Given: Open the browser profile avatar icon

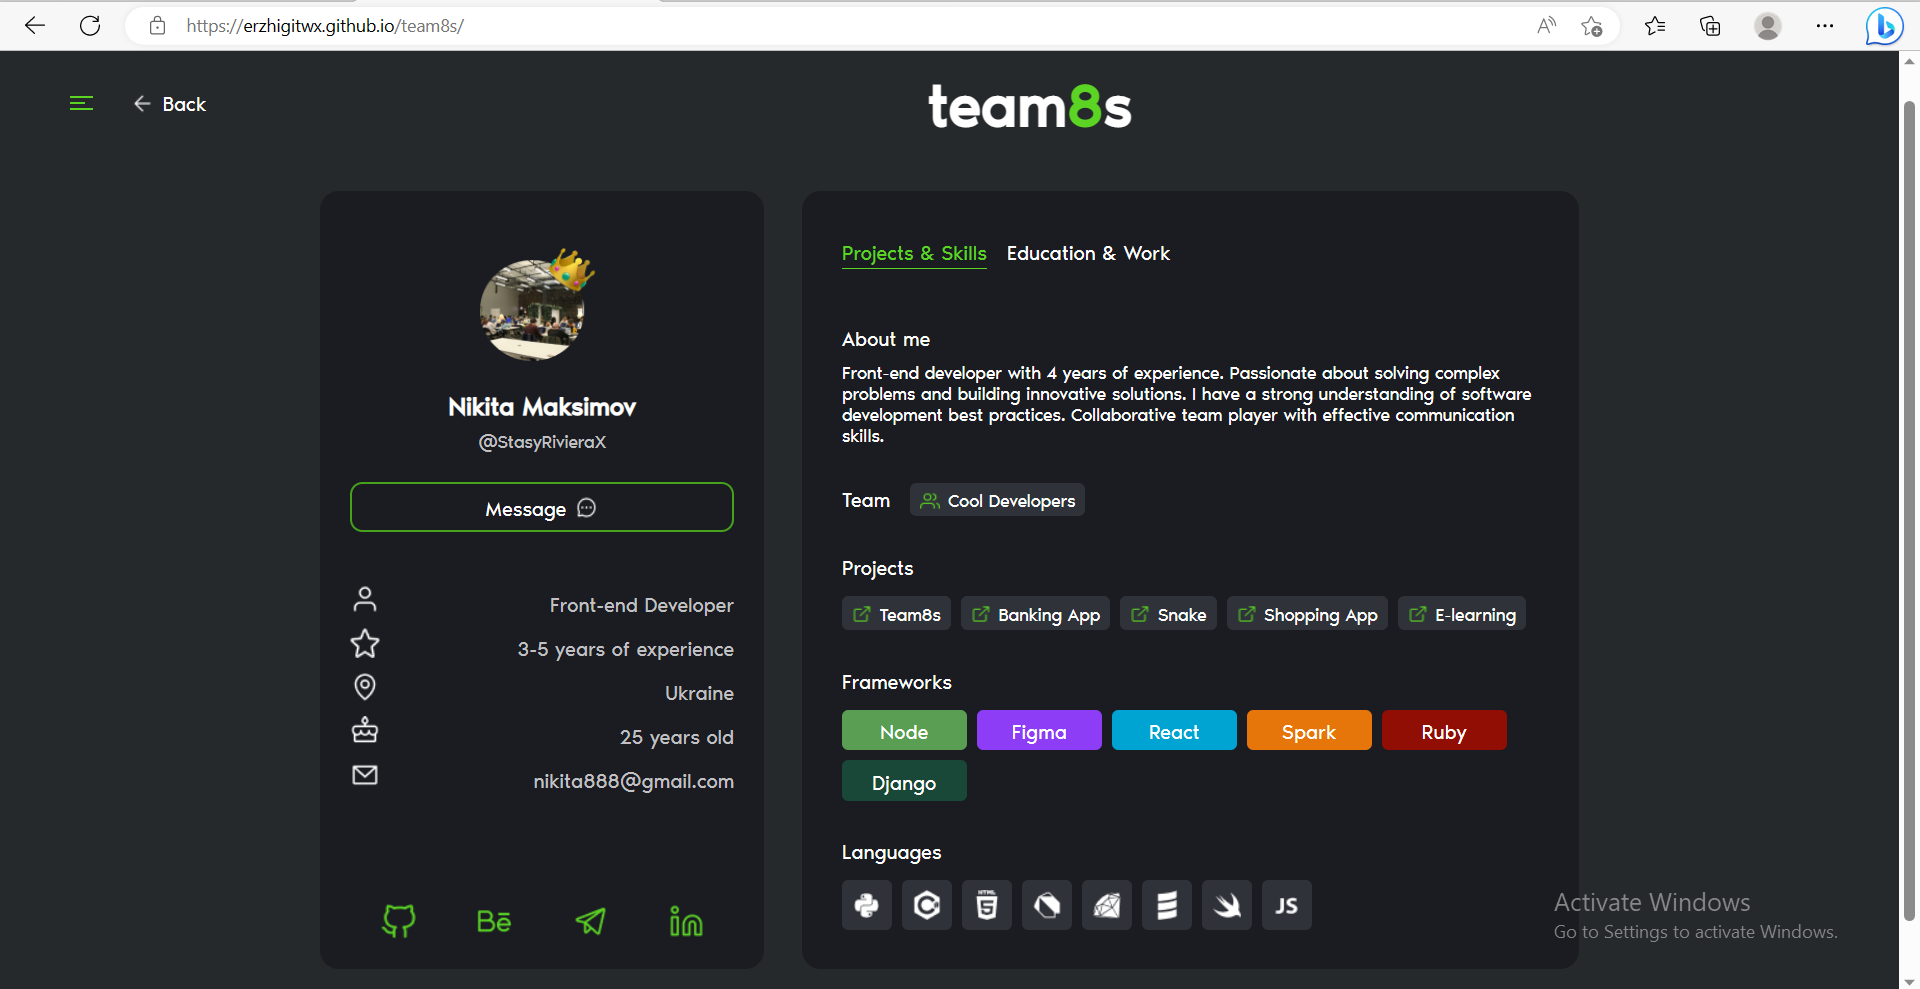Looking at the screenshot, I should (1768, 26).
